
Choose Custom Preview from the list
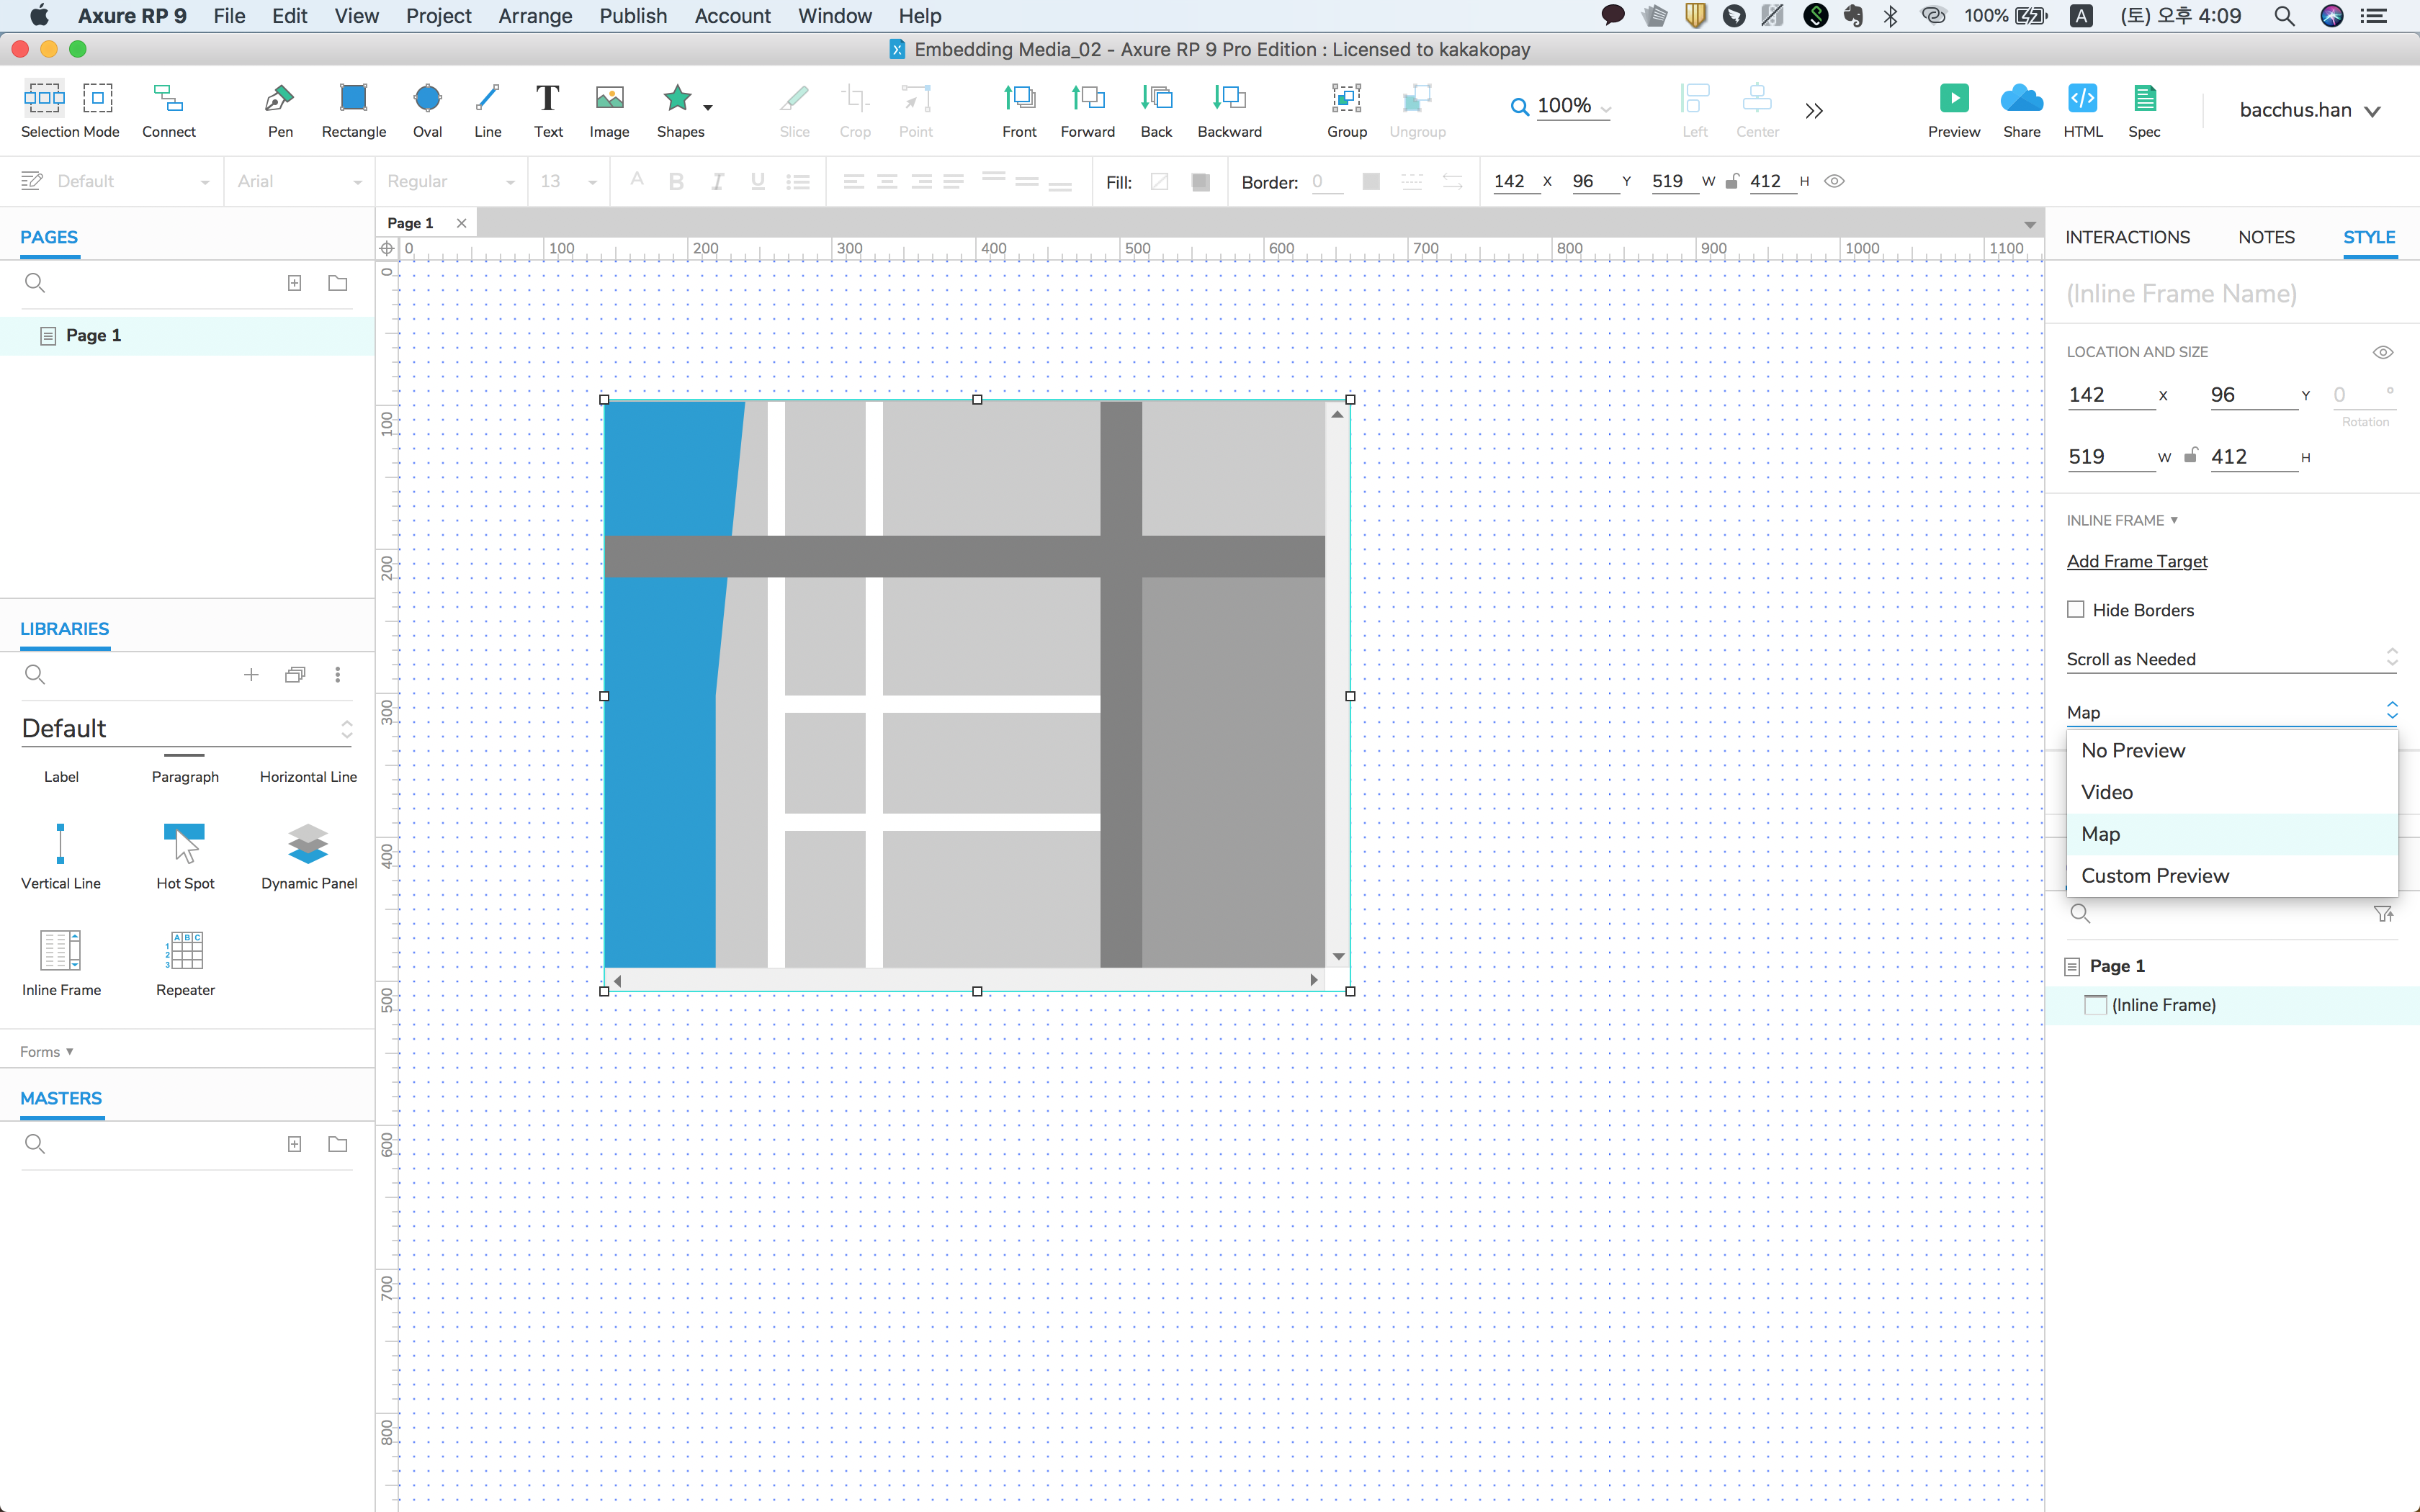2155,876
